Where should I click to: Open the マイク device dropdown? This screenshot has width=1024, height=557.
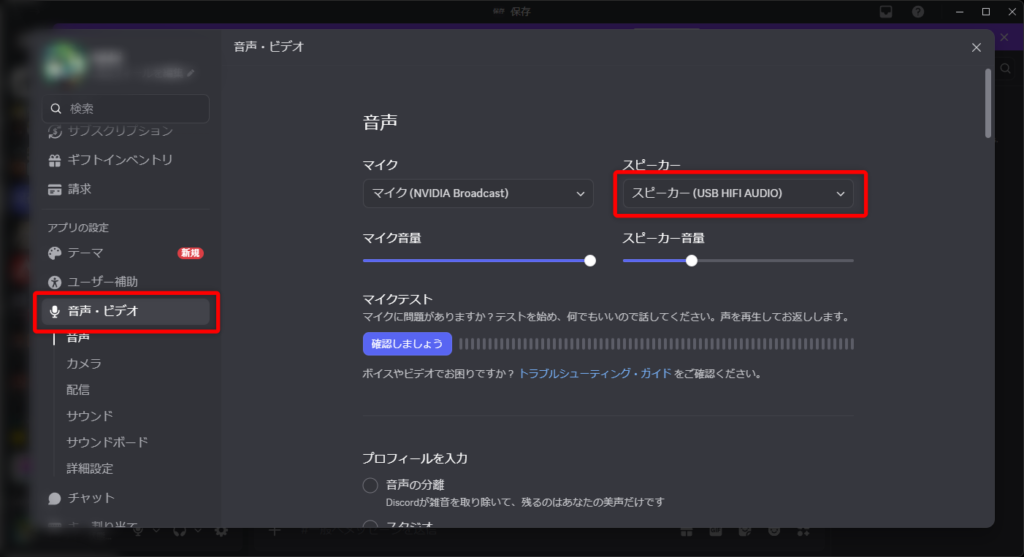pos(478,193)
